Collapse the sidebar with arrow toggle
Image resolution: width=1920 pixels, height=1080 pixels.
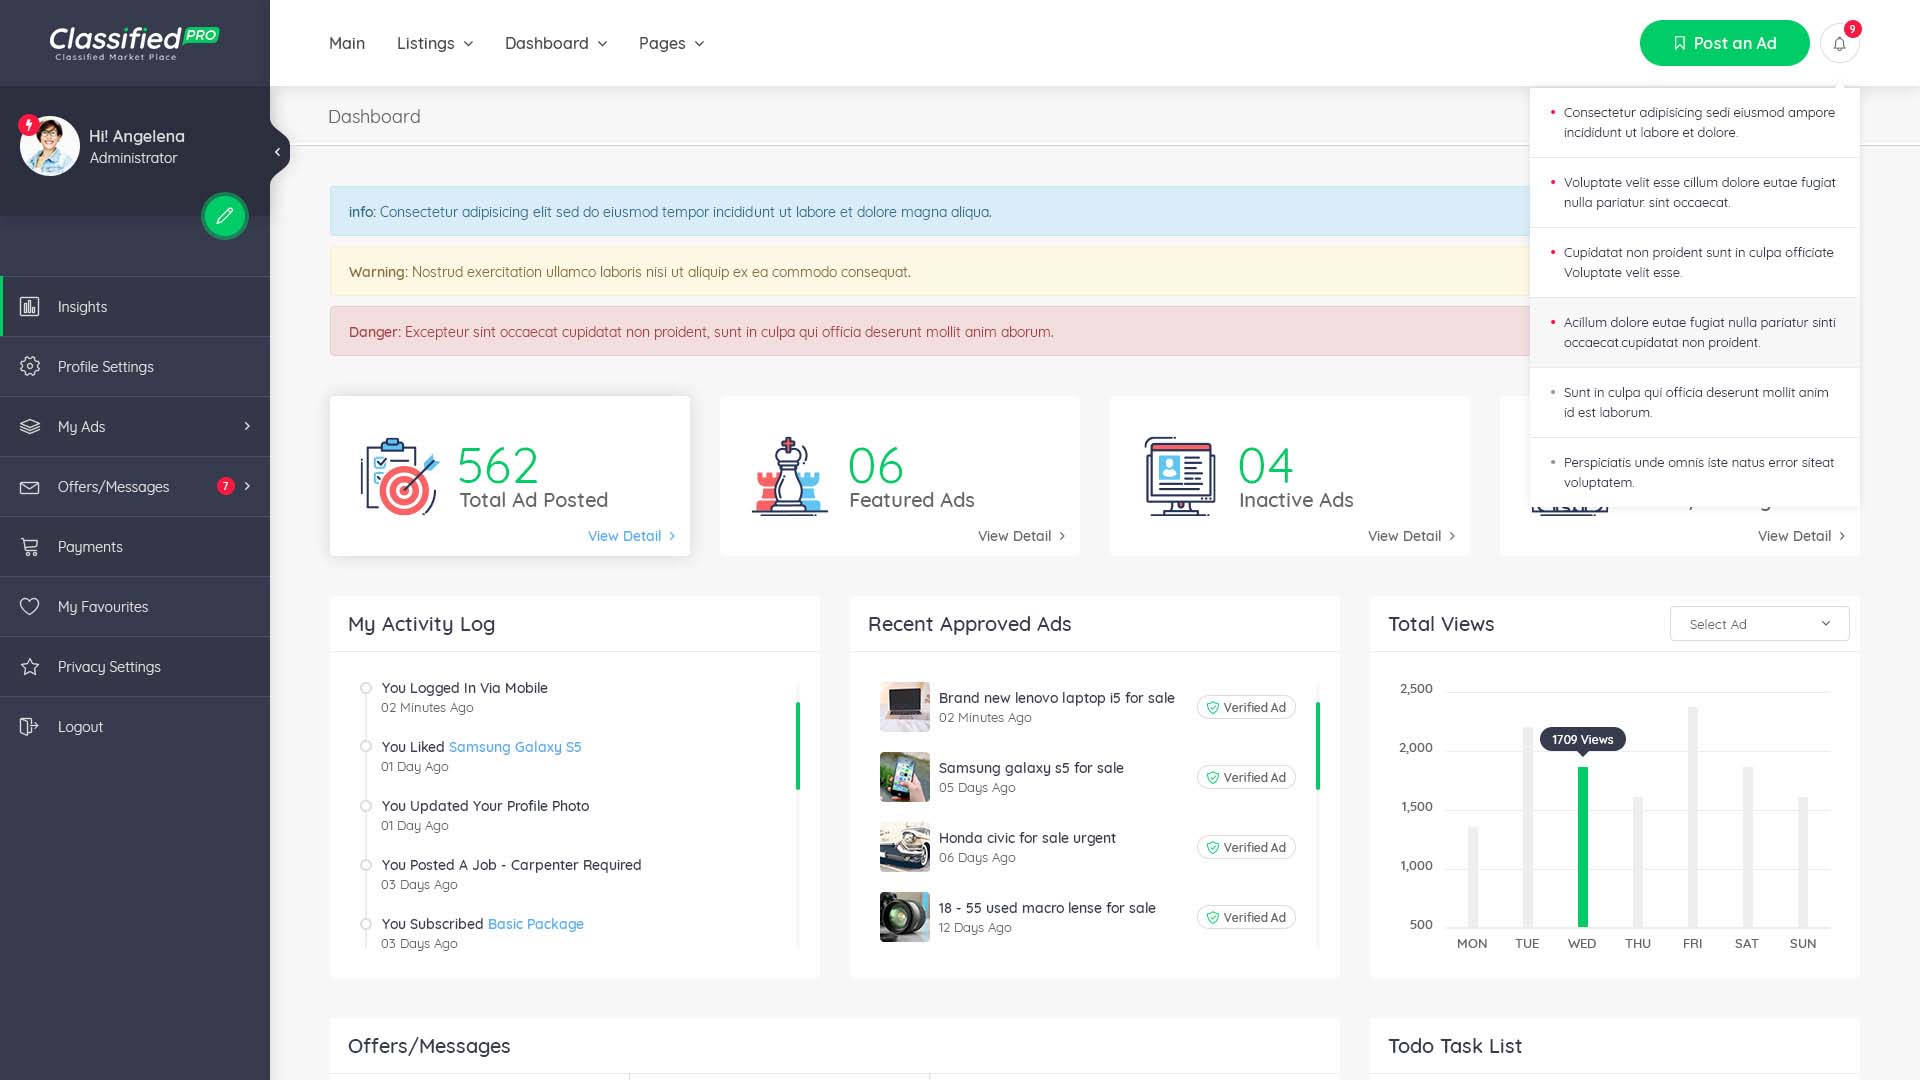[x=277, y=152]
